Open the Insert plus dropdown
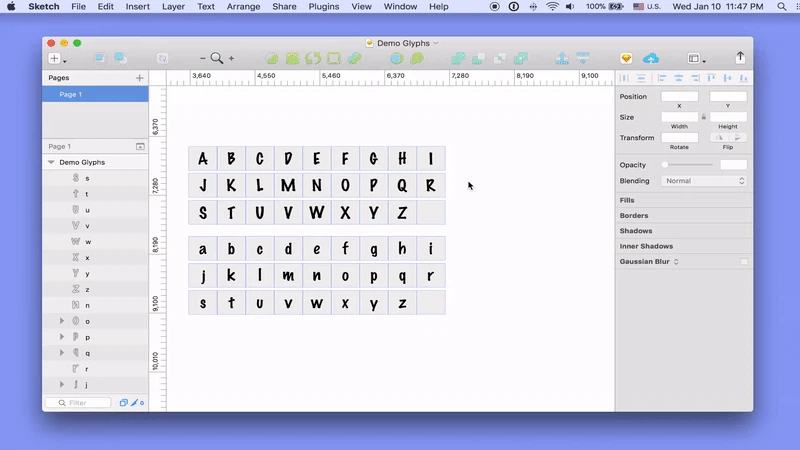 (57, 58)
